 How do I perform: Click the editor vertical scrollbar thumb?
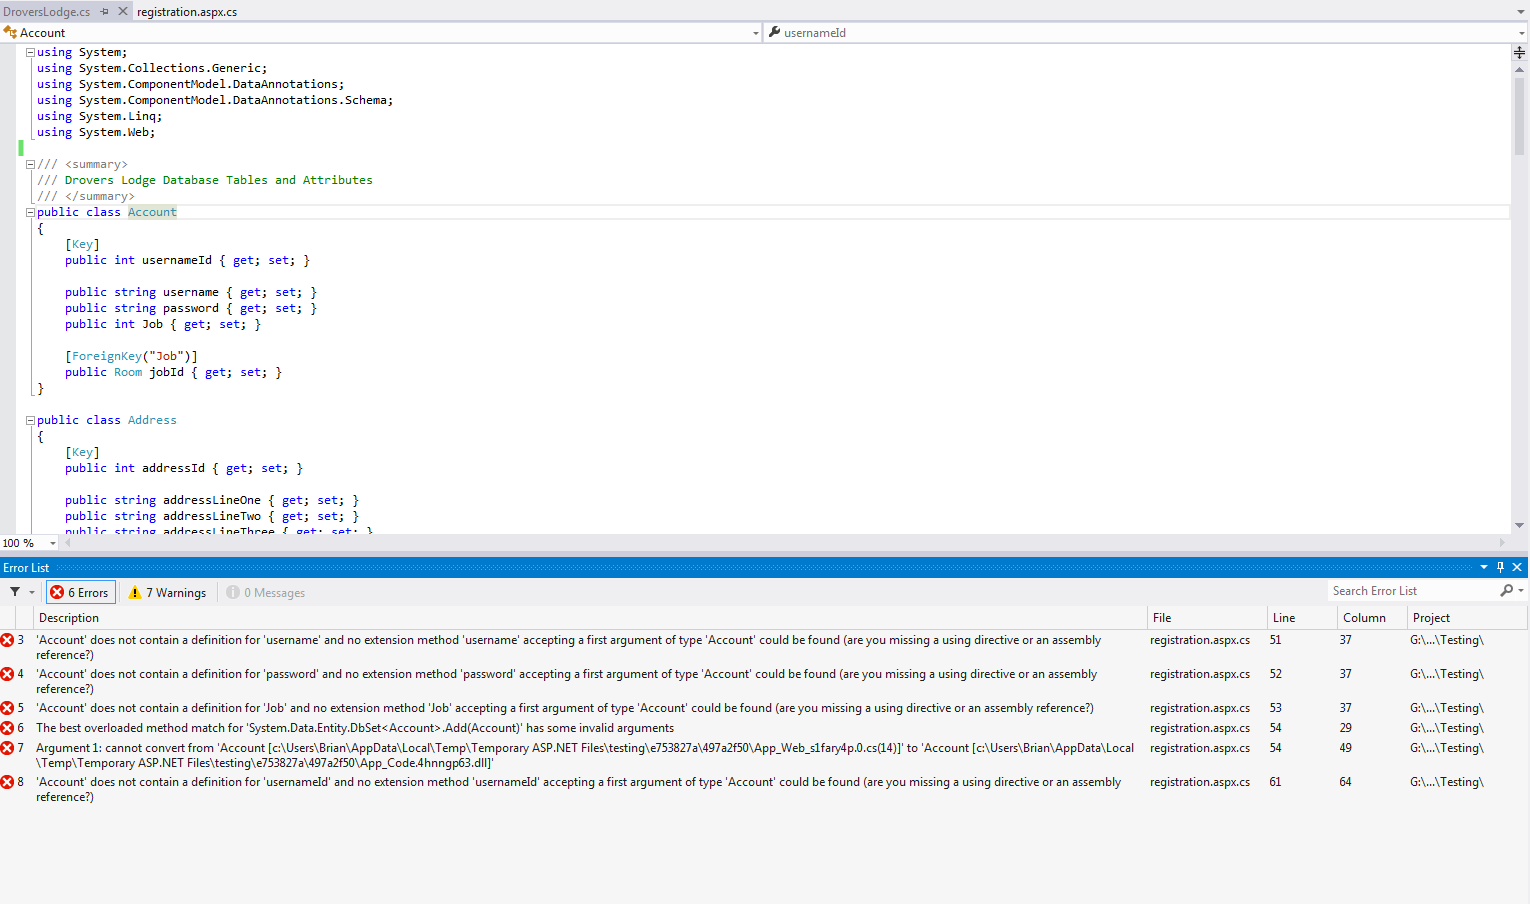[x=1520, y=116]
